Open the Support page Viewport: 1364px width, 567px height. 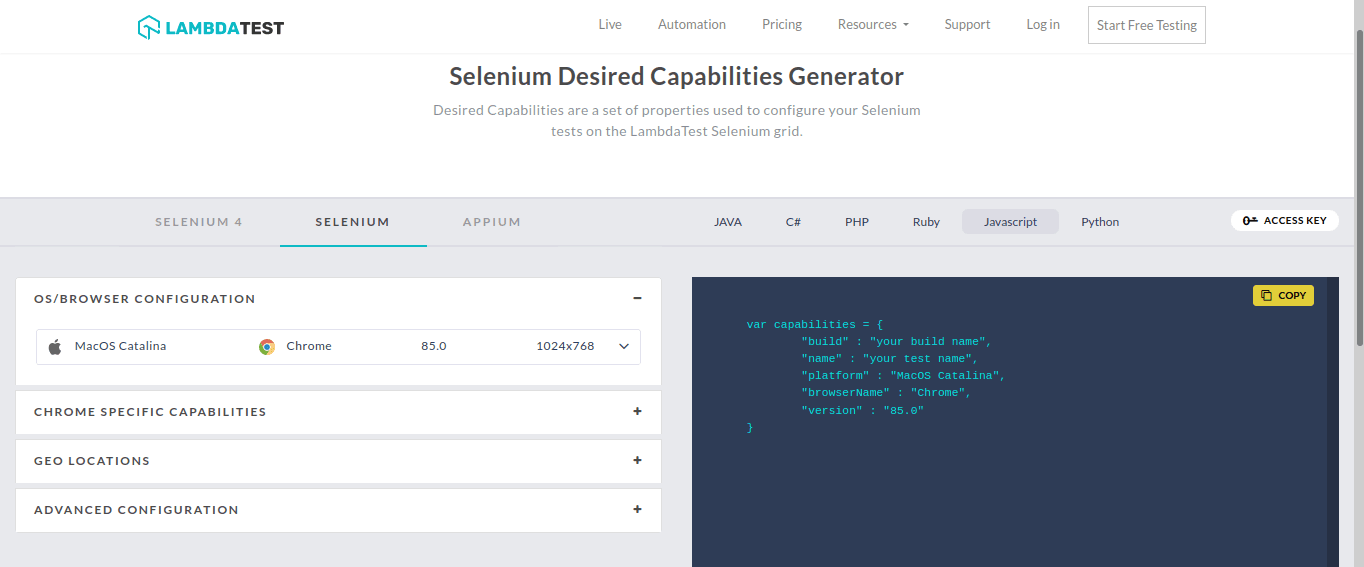[967, 25]
